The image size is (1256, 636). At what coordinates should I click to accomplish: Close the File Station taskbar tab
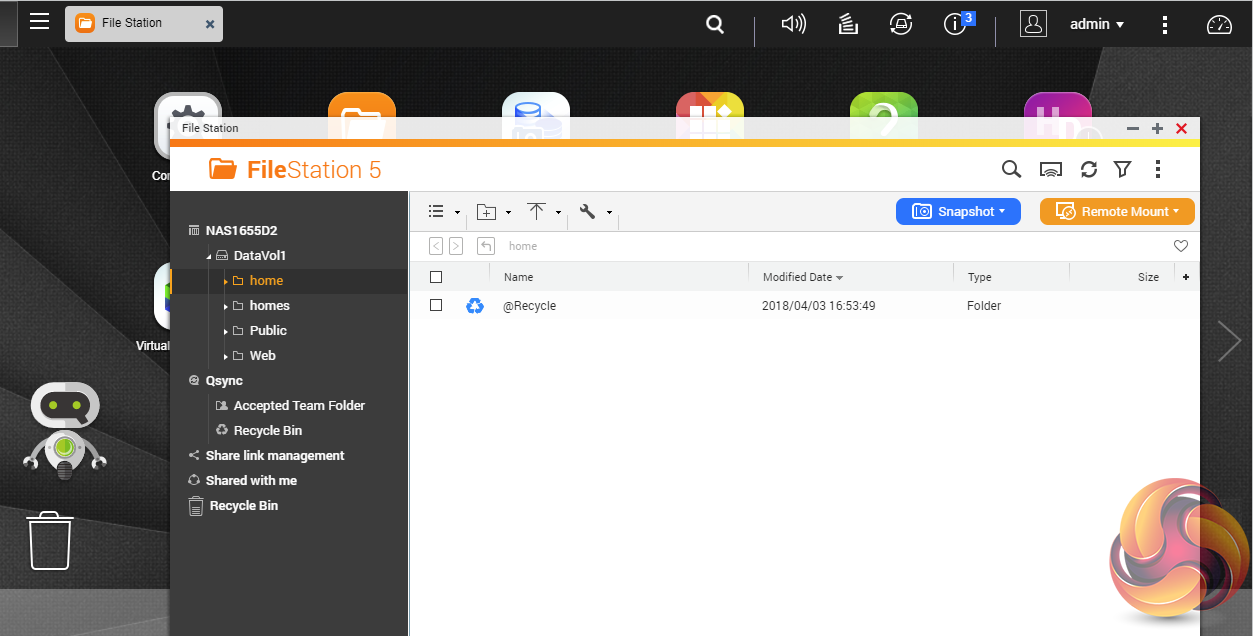pos(210,24)
